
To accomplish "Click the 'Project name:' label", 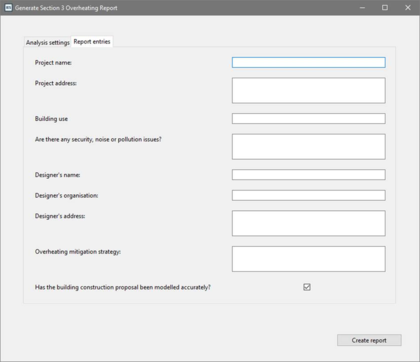I will point(53,63).
